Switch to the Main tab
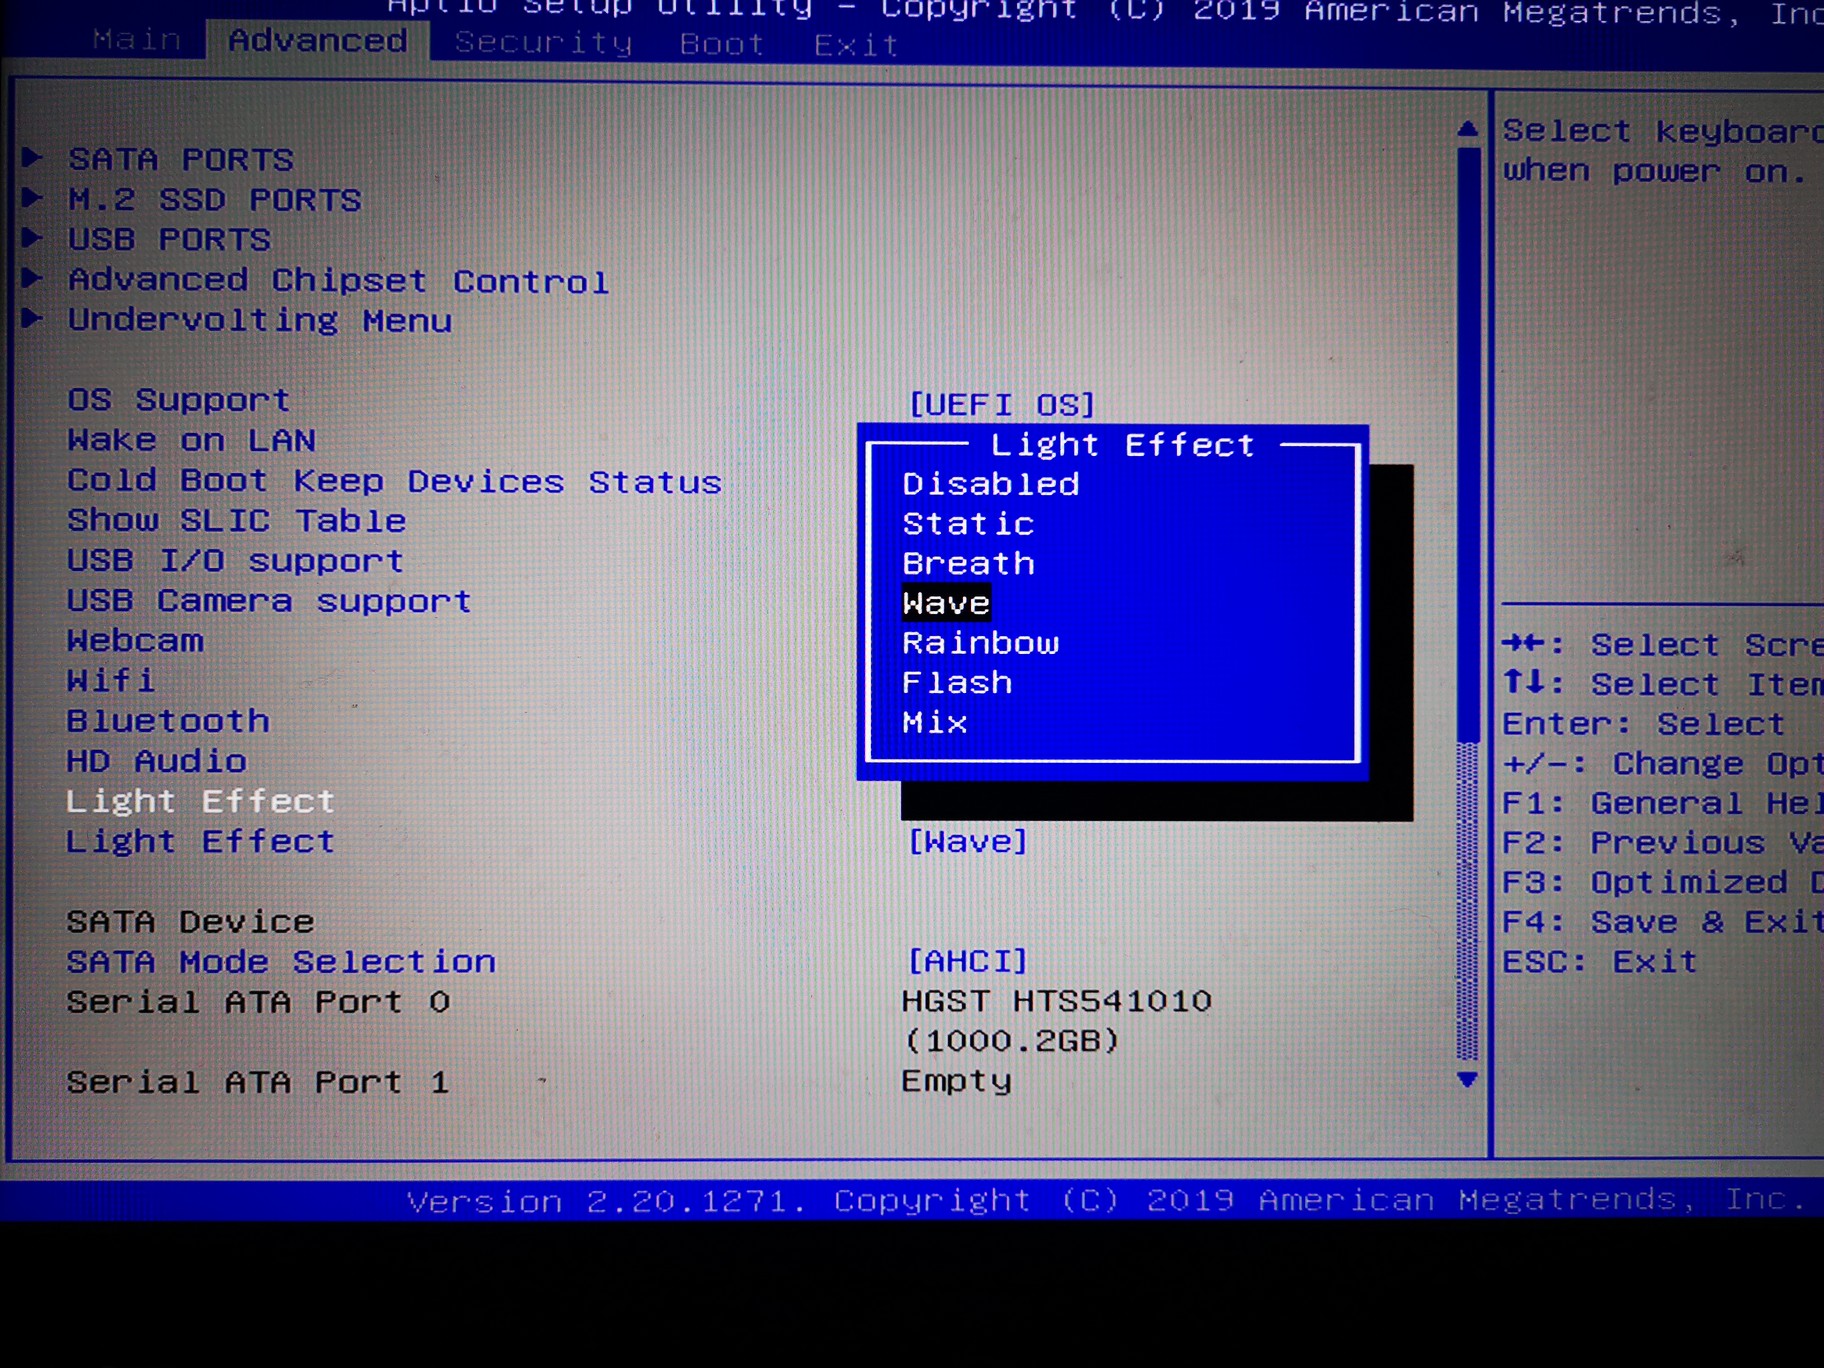 (x=137, y=40)
